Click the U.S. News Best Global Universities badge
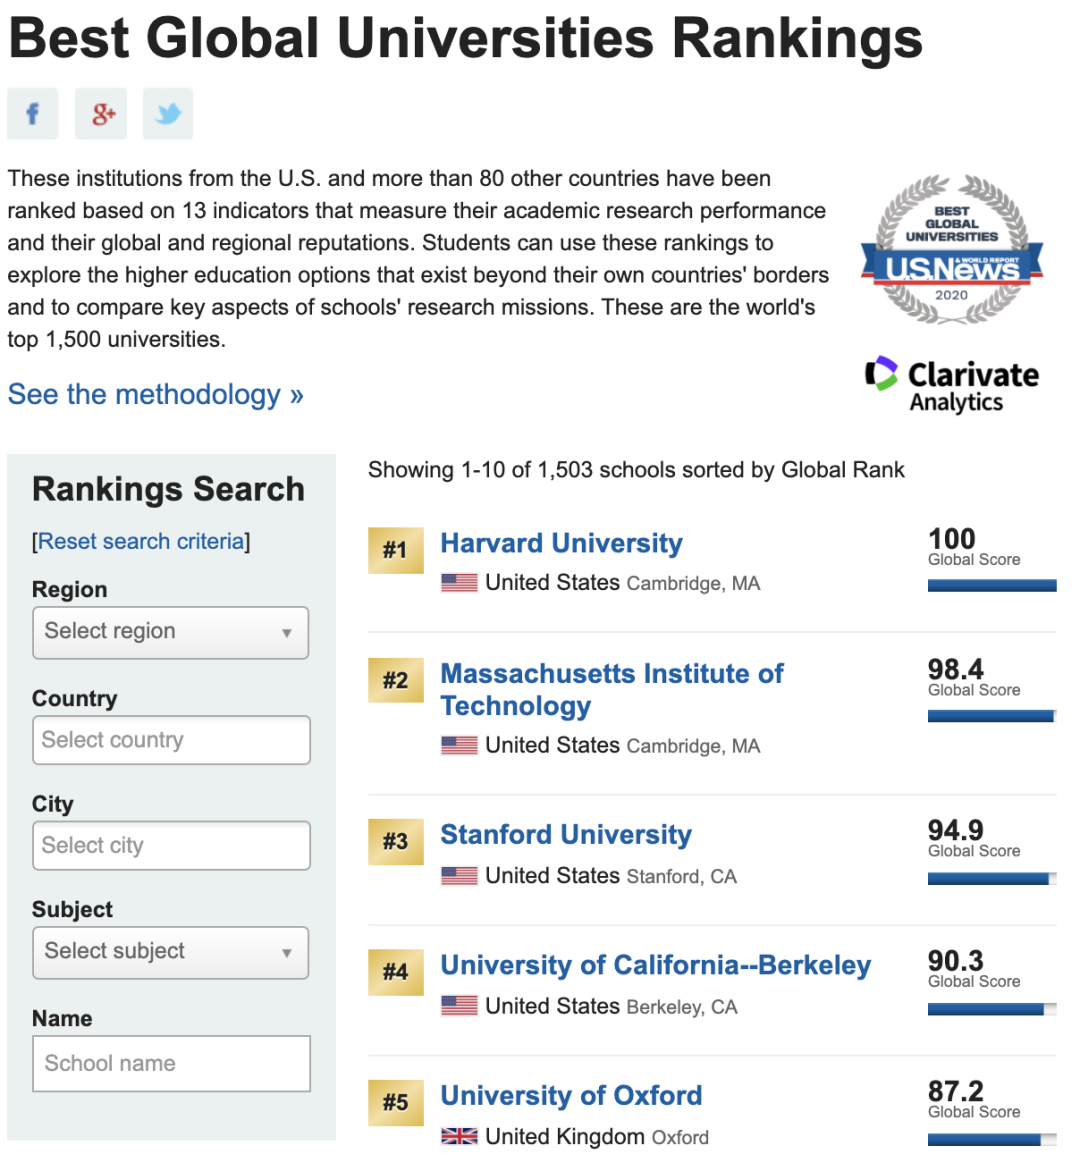Viewport: 1080px width, 1171px height. 951,251
